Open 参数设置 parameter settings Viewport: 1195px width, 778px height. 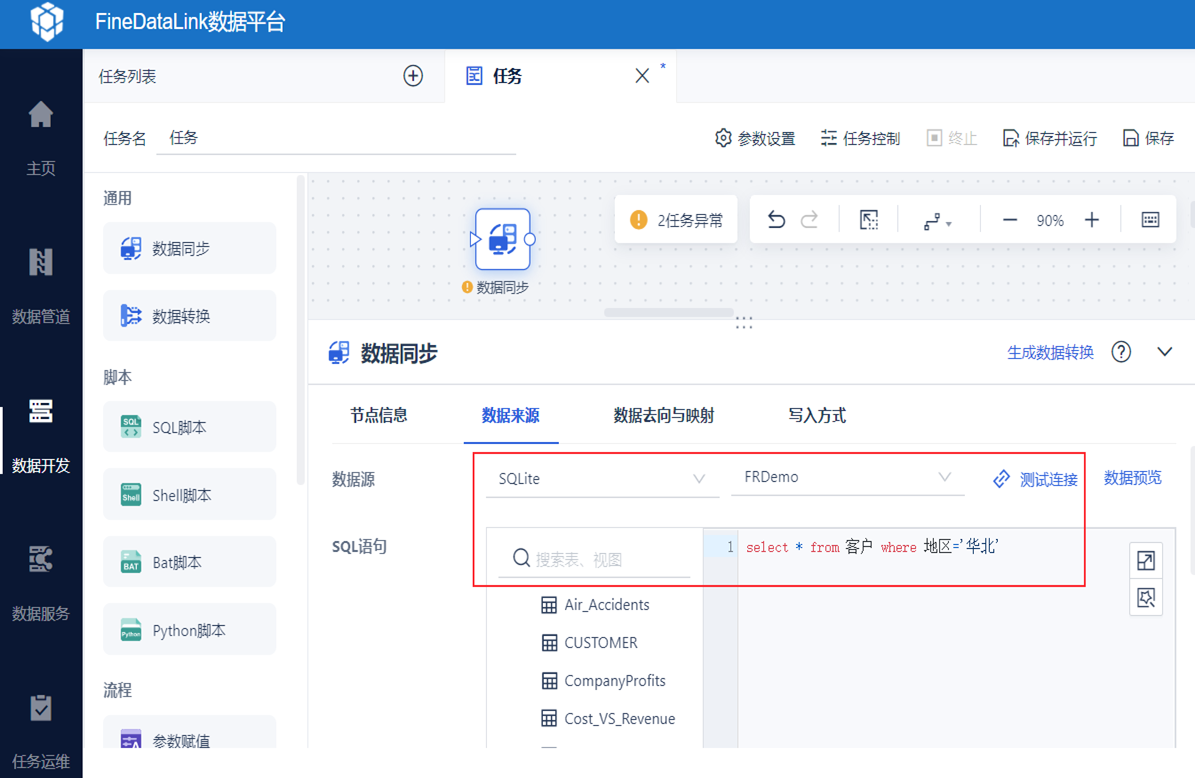(754, 138)
